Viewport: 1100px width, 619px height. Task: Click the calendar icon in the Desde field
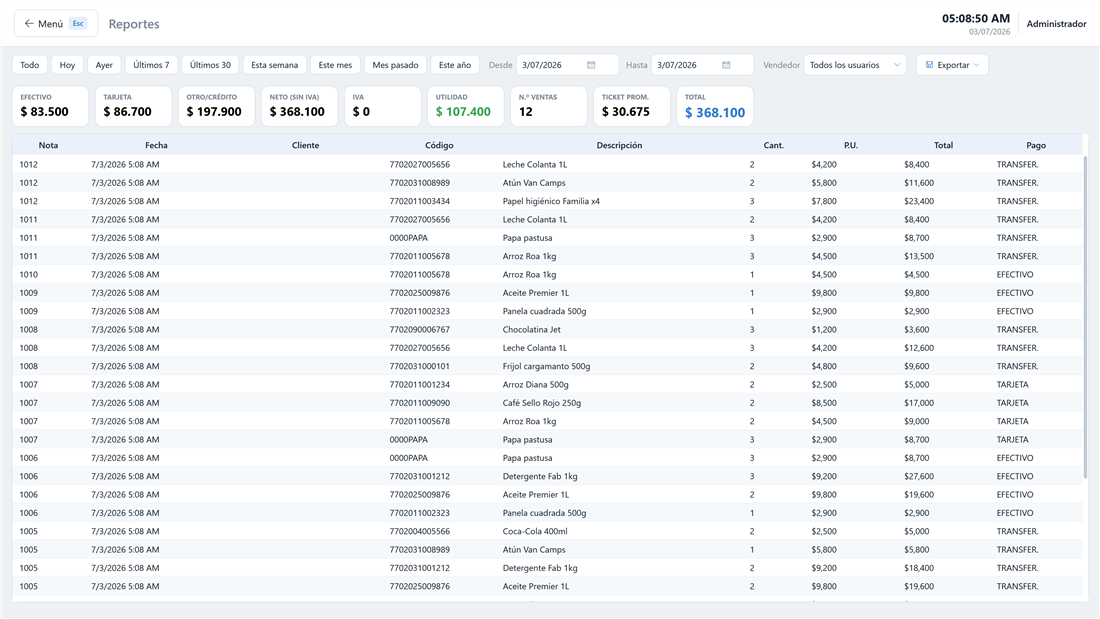tap(591, 65)
